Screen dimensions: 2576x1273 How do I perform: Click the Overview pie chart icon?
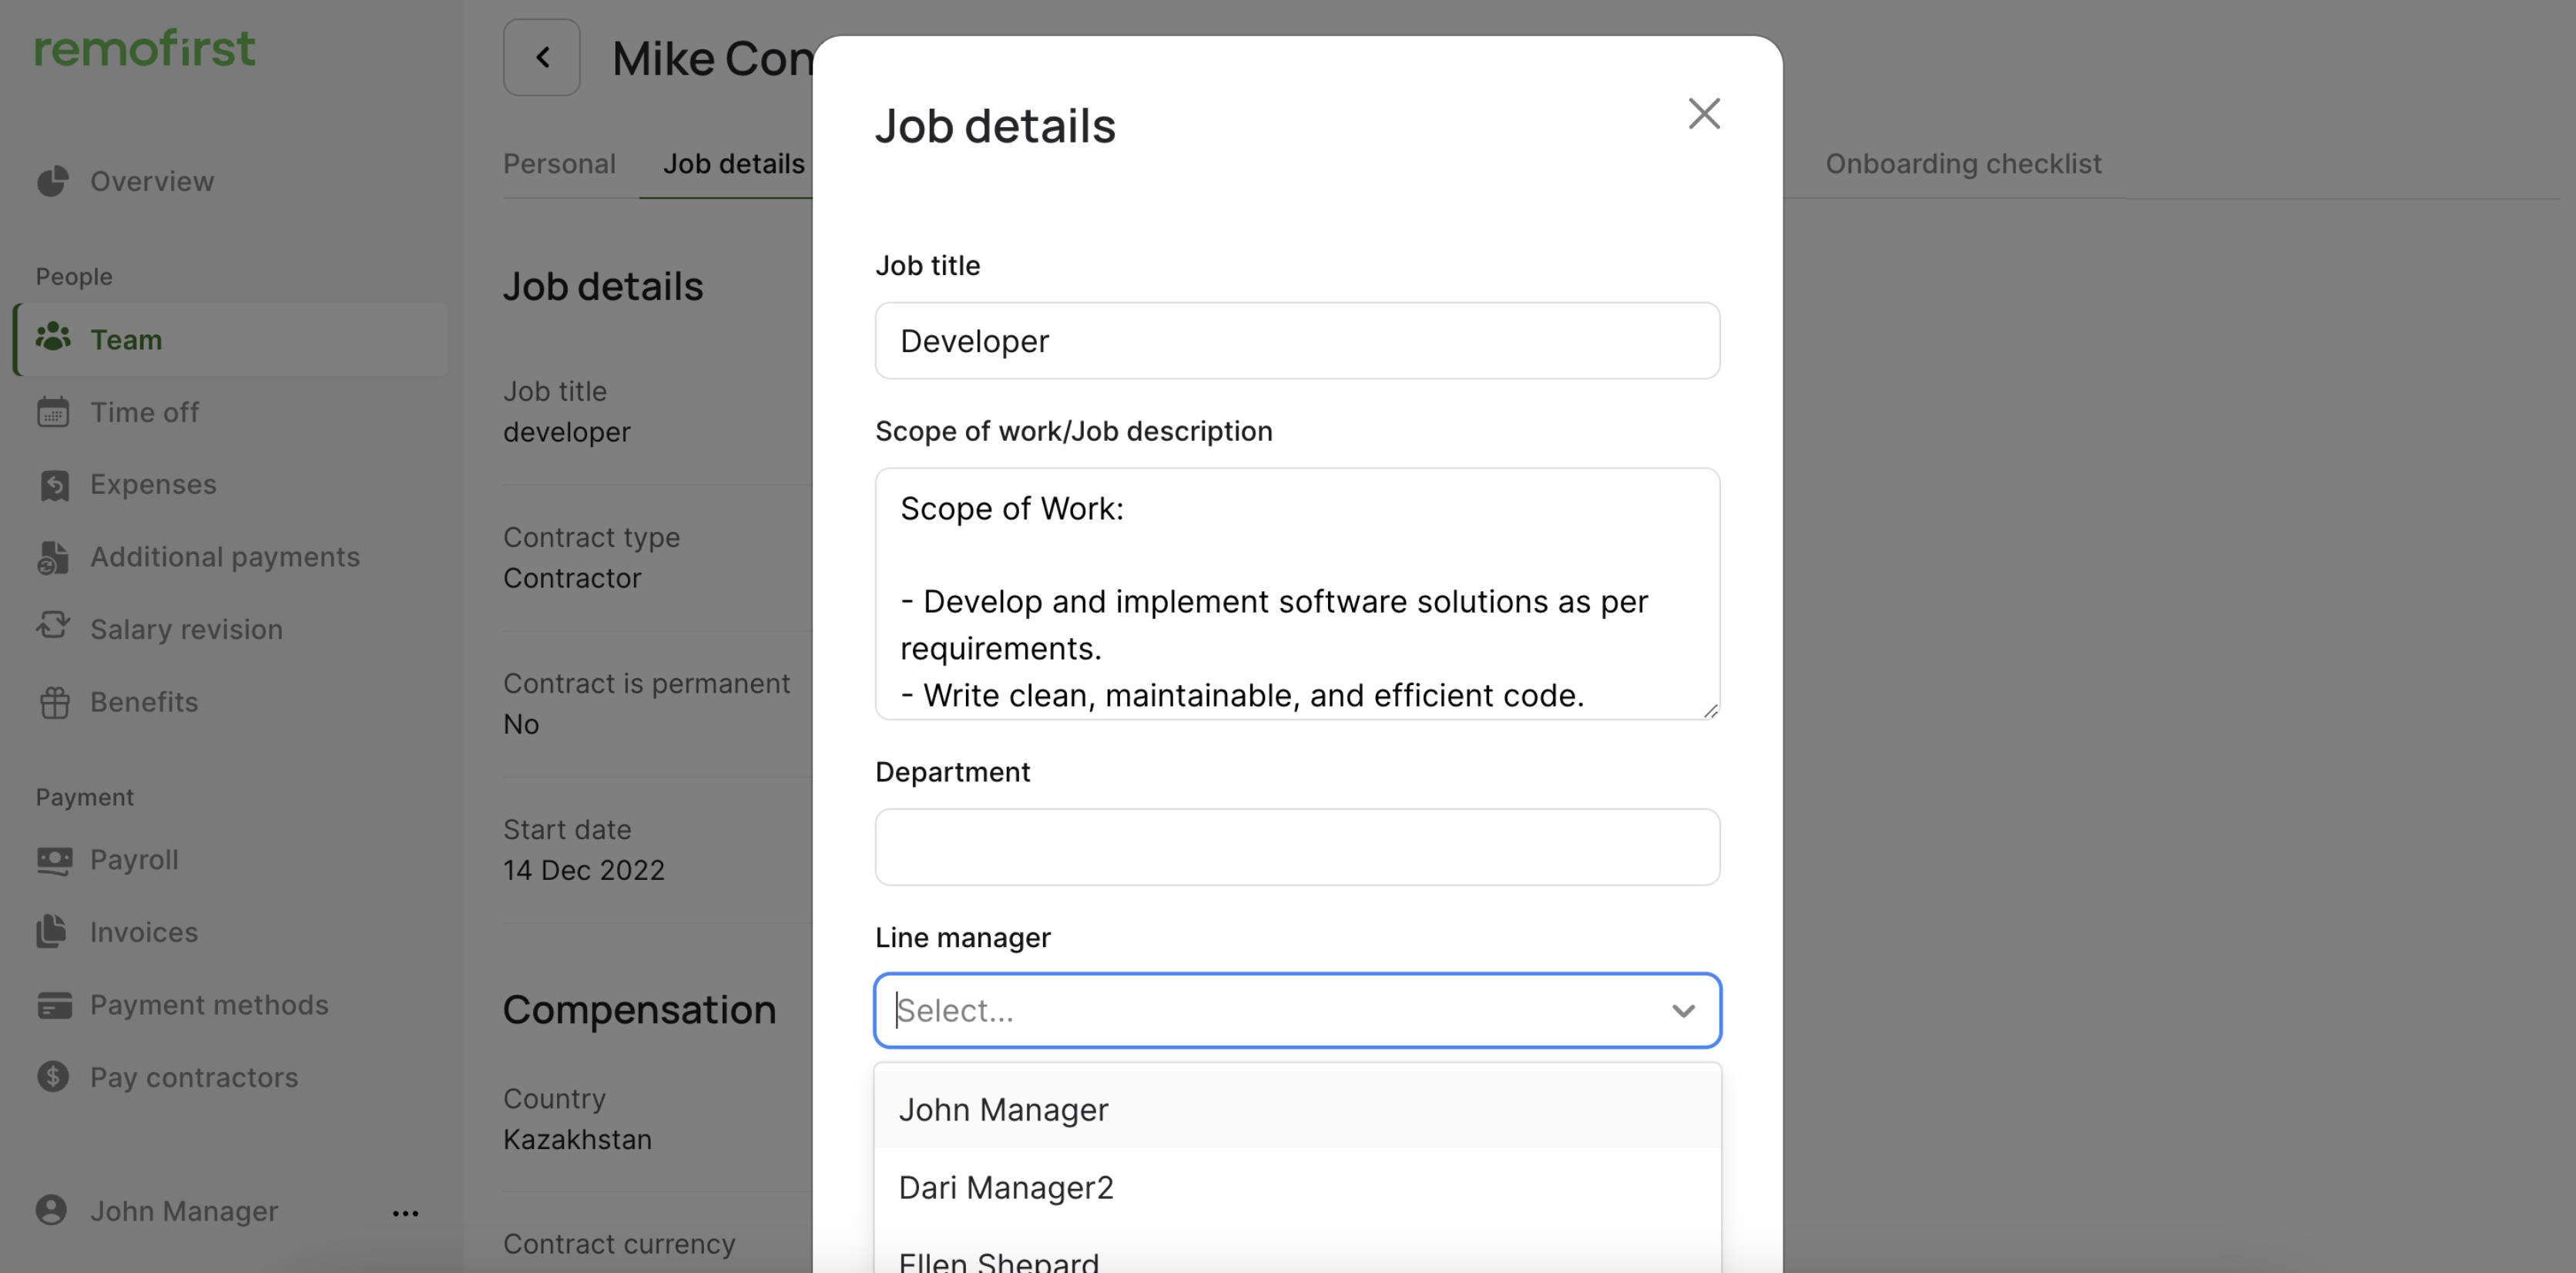tap(53, 181)
